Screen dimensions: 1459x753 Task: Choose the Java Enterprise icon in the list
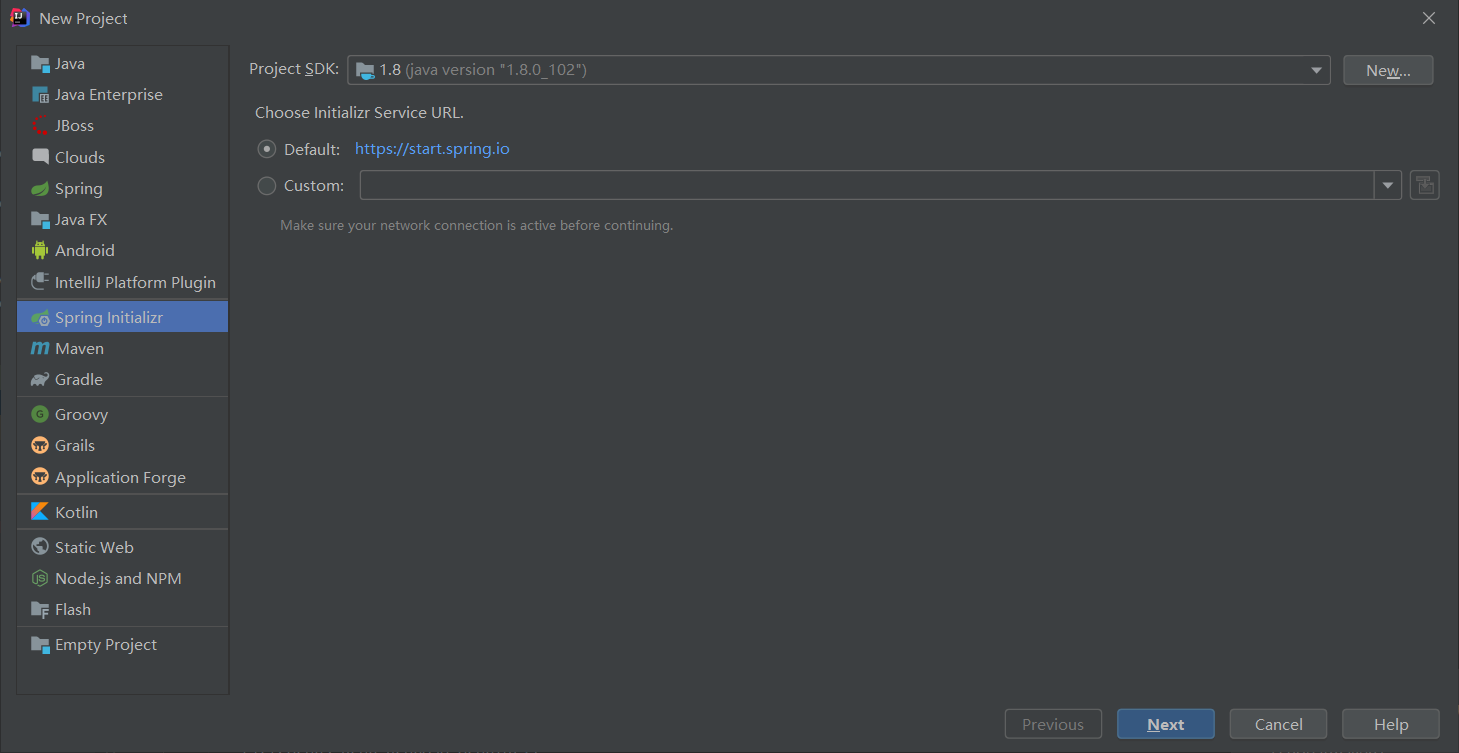point(40,95)
